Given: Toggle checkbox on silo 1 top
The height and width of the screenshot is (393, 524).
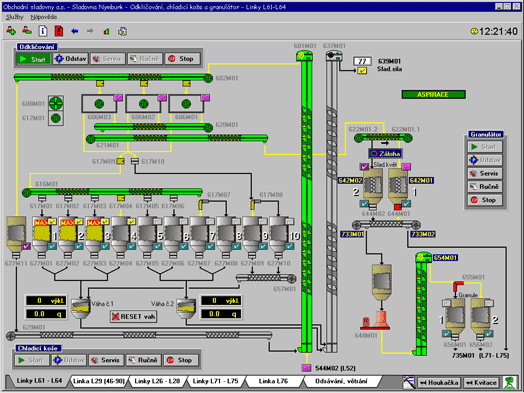Looking at the screenshot, I should point(52,221).
